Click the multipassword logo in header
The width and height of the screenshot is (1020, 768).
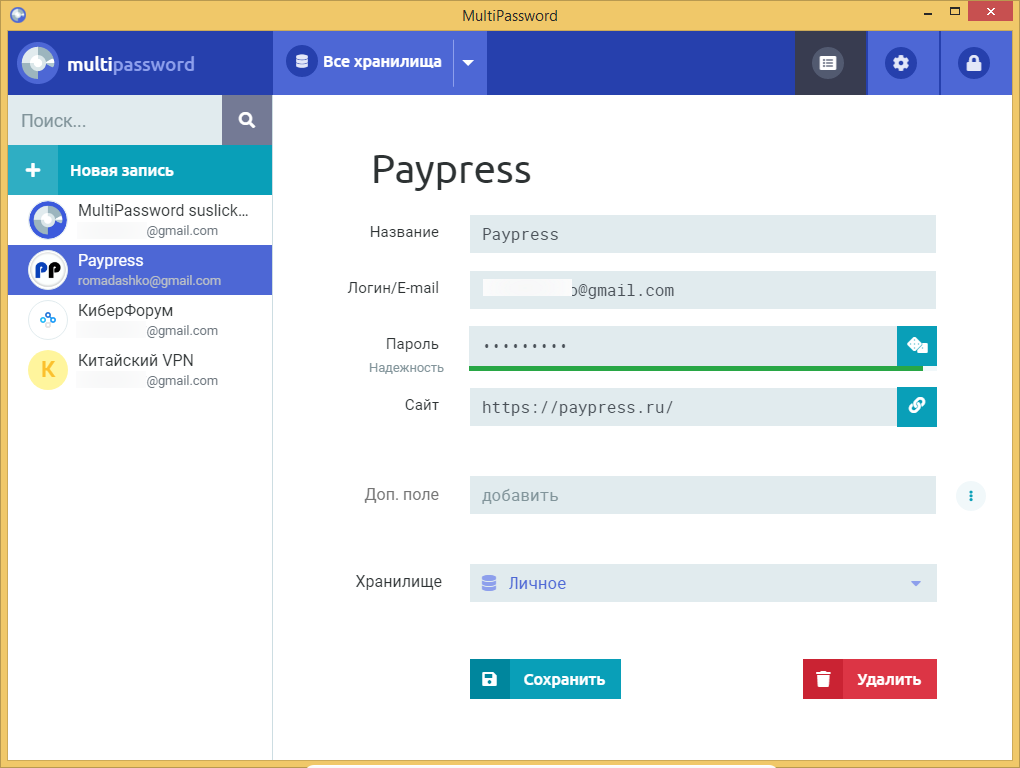tap(107, 63)
